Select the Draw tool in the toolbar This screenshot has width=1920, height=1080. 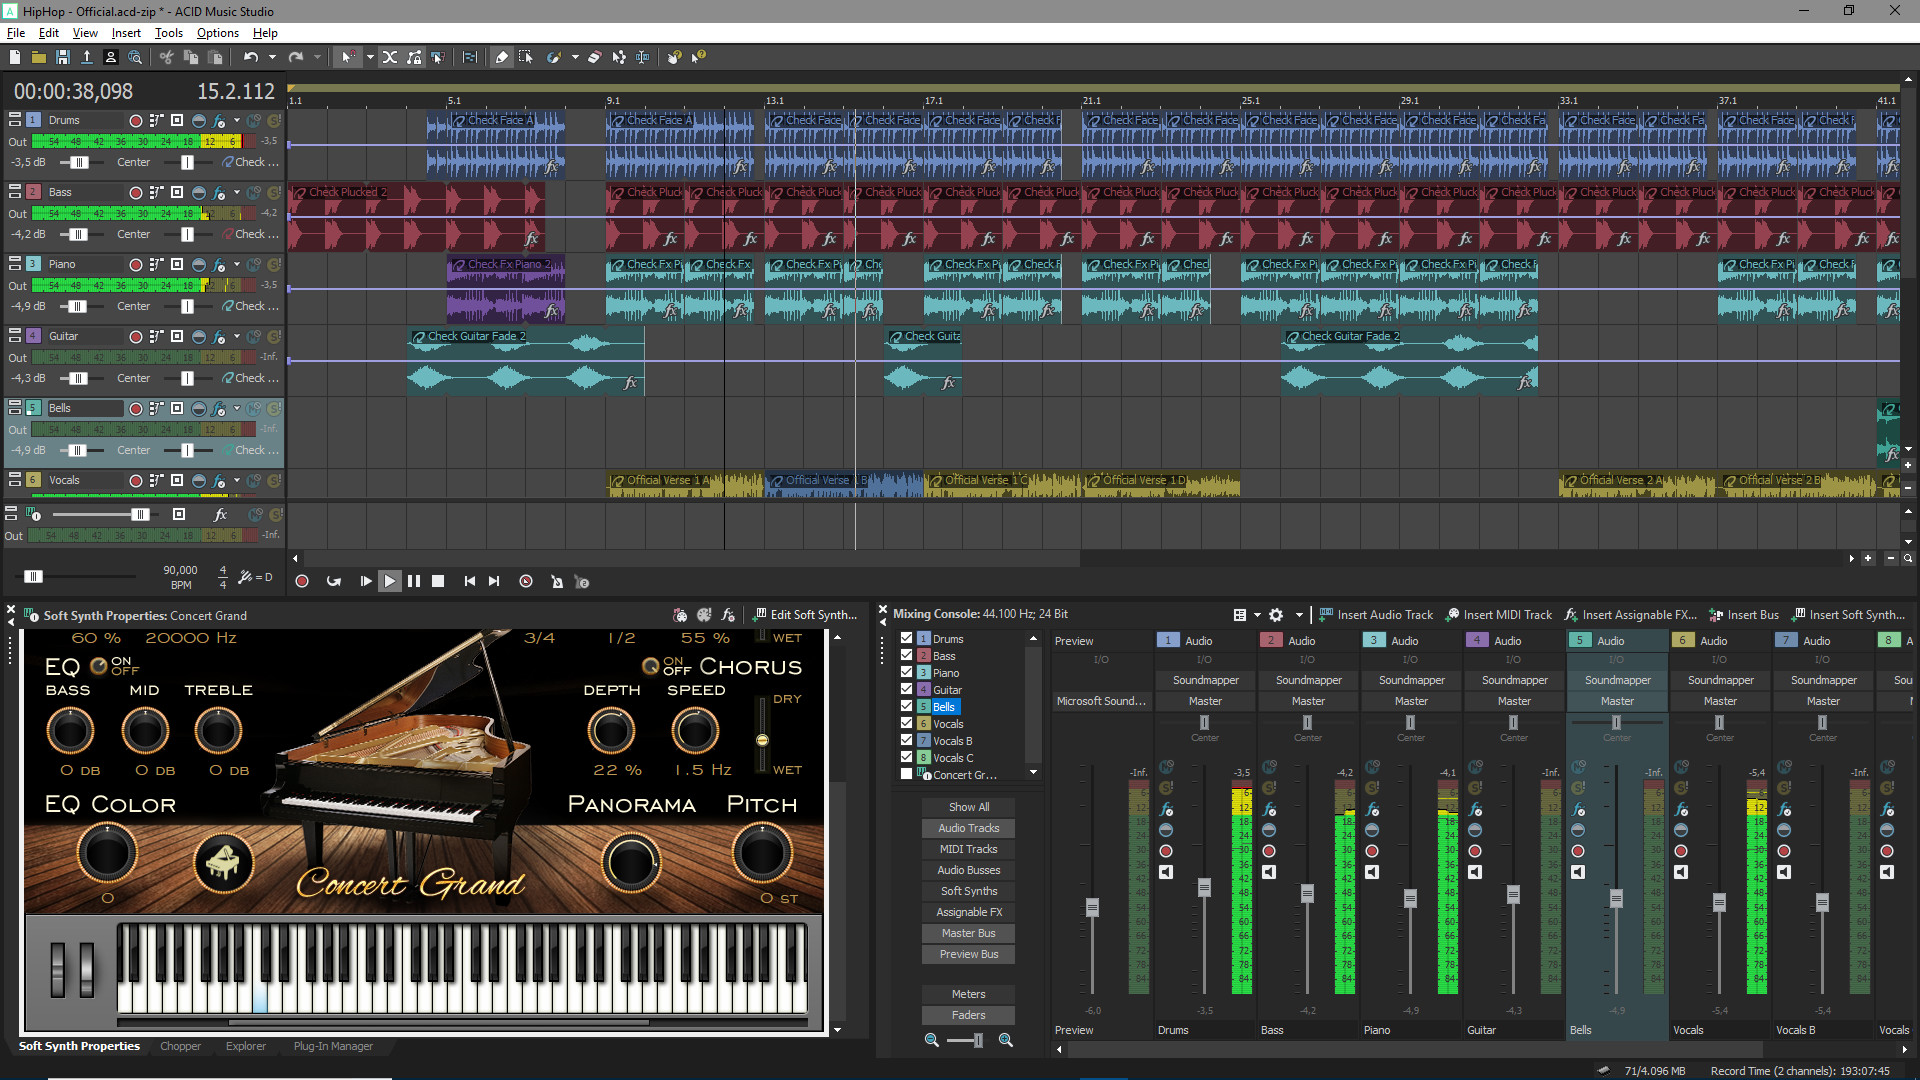tap(501, 57)
